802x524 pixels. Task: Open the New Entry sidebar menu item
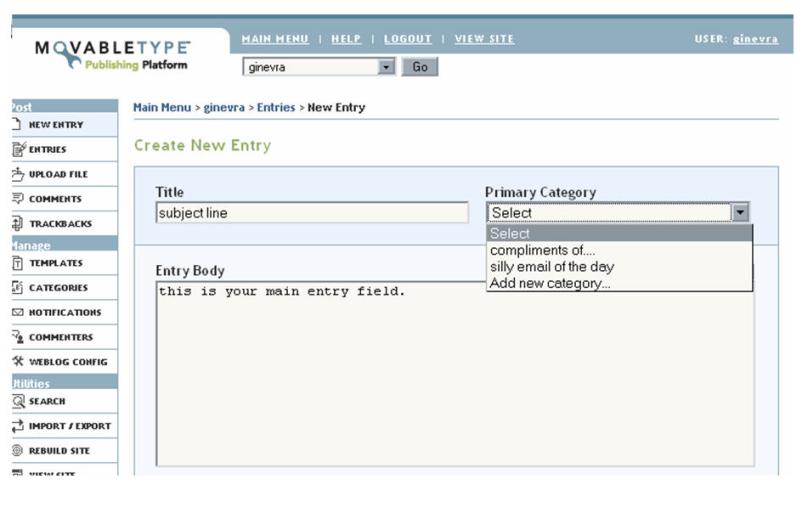coord(64,124)
